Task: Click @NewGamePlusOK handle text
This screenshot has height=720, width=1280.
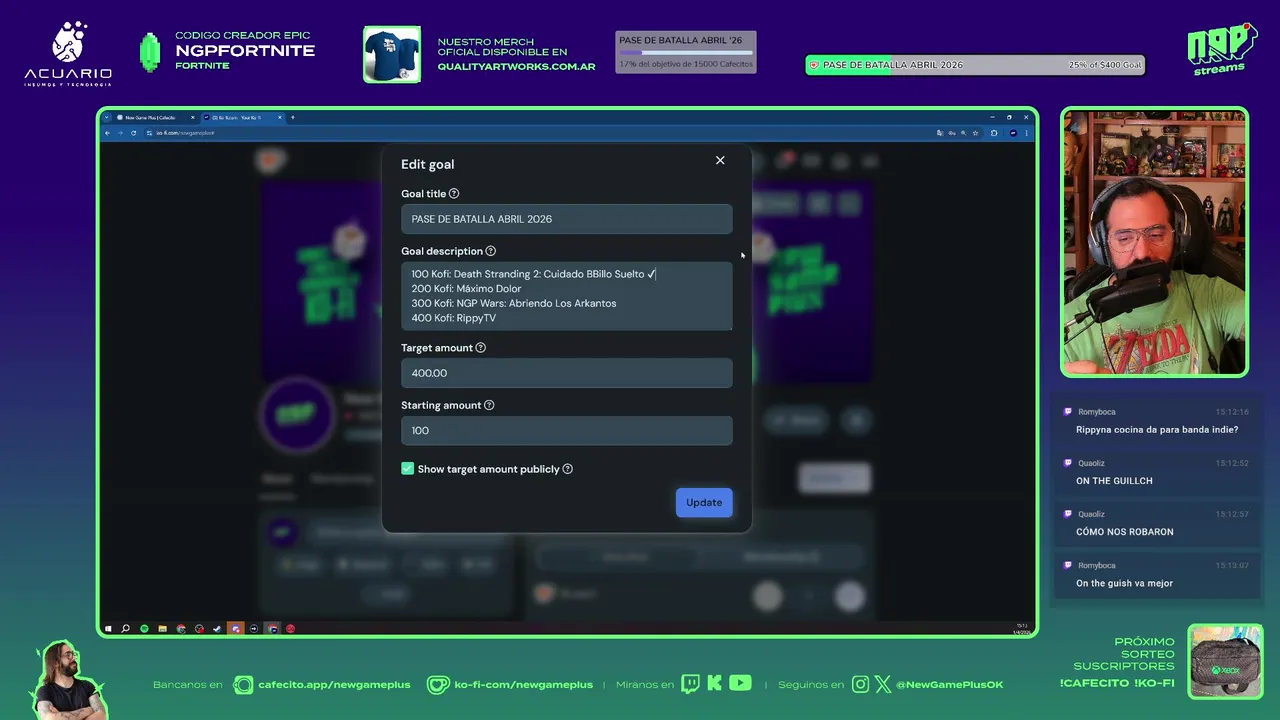Action: pos(950,685)
